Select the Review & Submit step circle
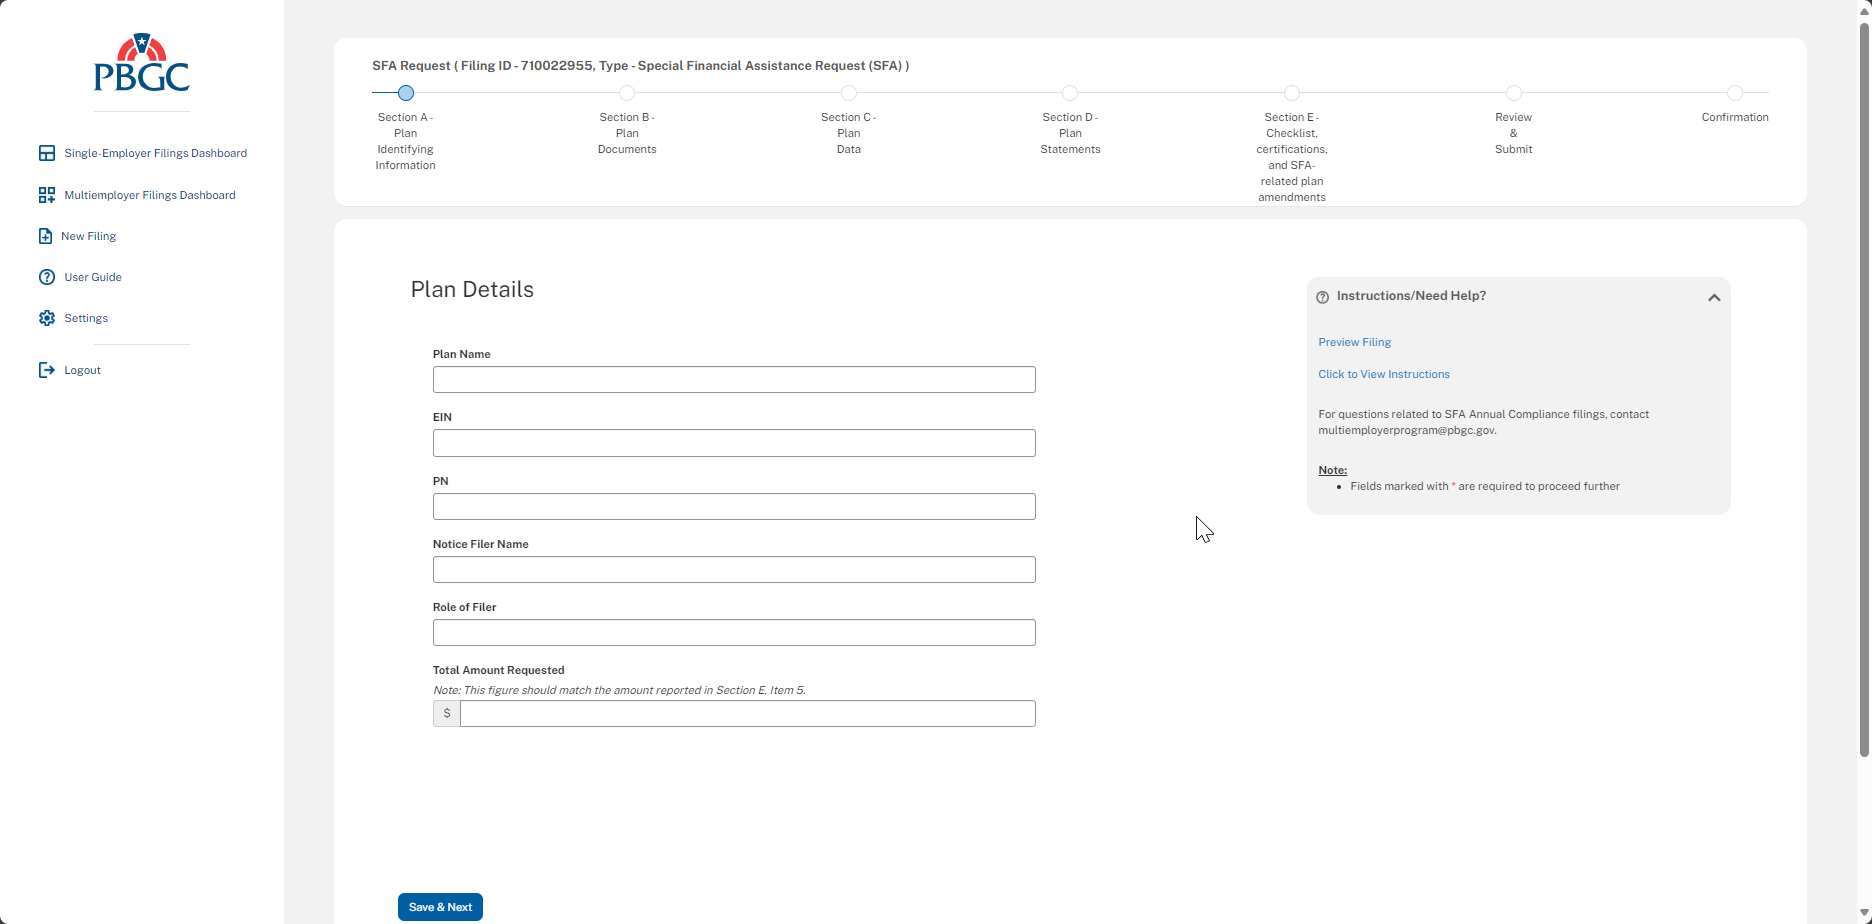This screenshot has height=924, width=1872. tap(1513, 93)
